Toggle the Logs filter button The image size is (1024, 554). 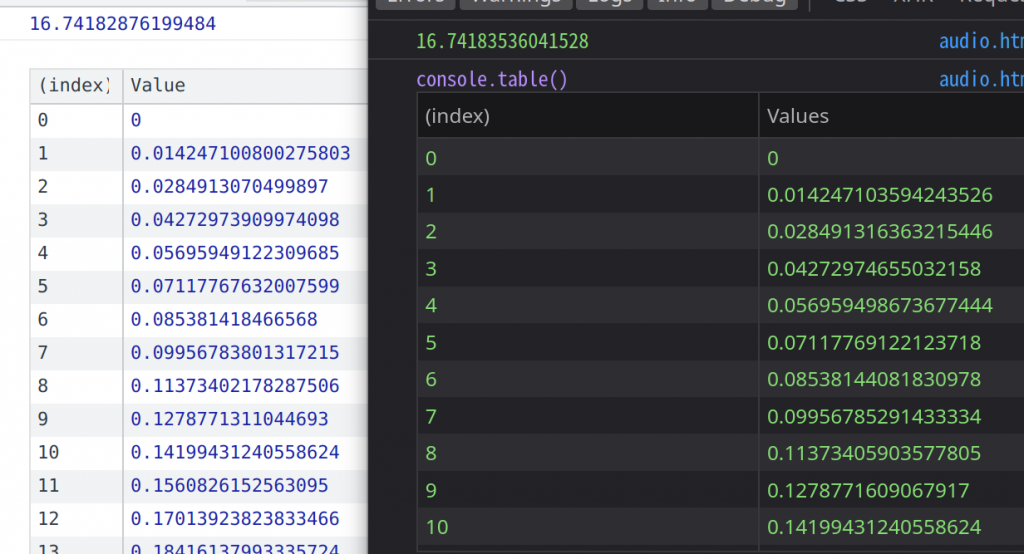(610, 3)
